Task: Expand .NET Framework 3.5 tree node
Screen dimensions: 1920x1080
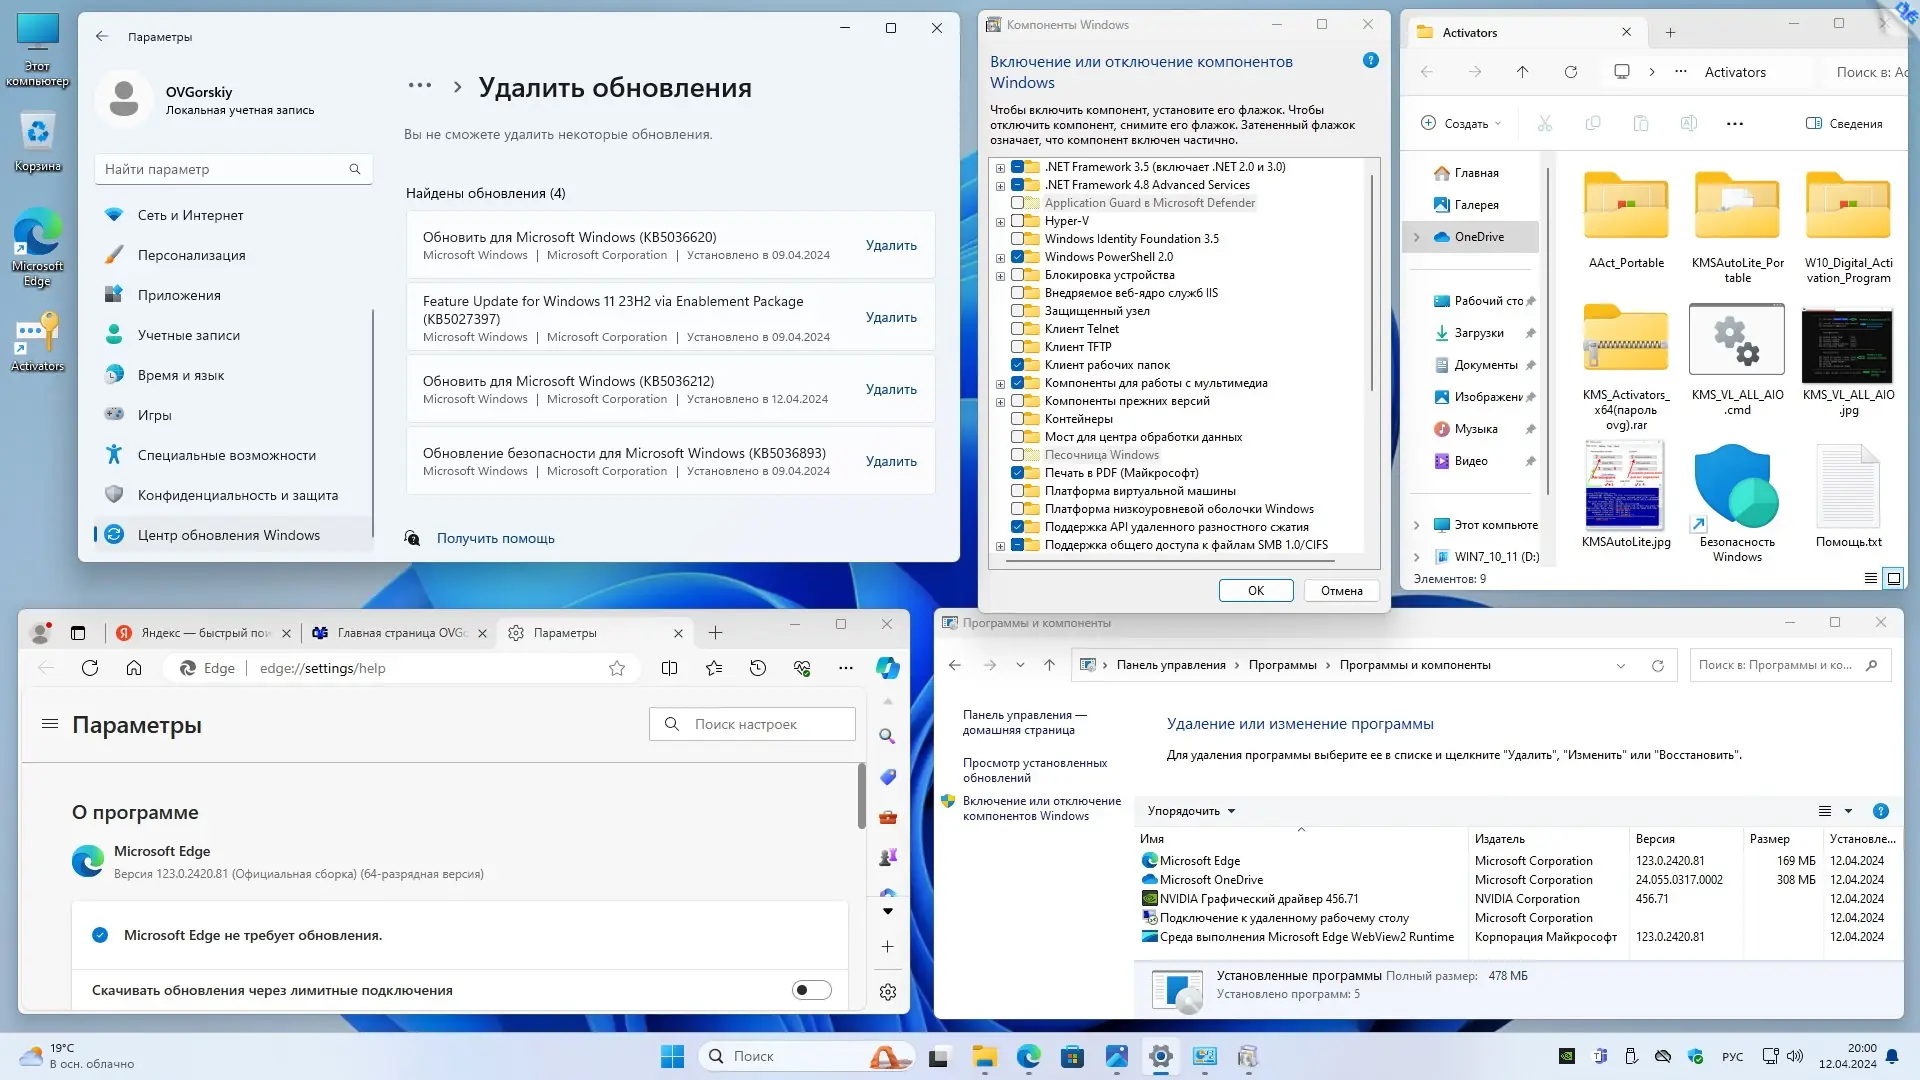Action: point(1000,168)
